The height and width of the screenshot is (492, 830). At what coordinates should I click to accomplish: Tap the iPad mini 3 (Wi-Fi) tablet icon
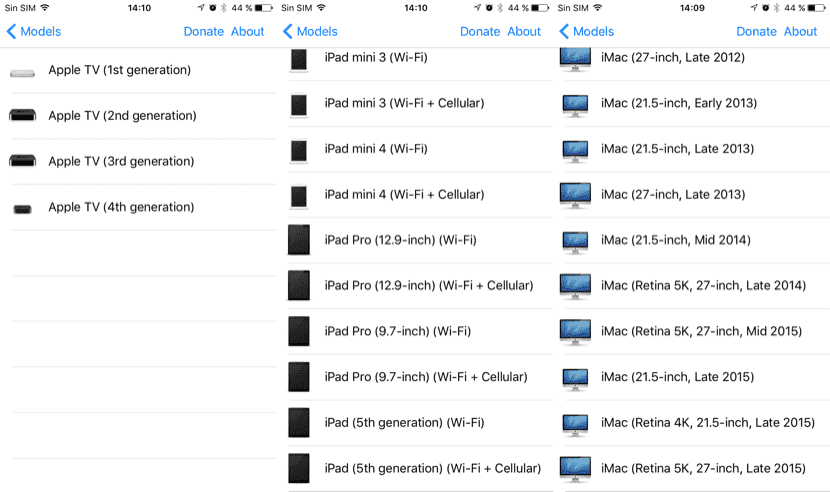click(299, 60)
